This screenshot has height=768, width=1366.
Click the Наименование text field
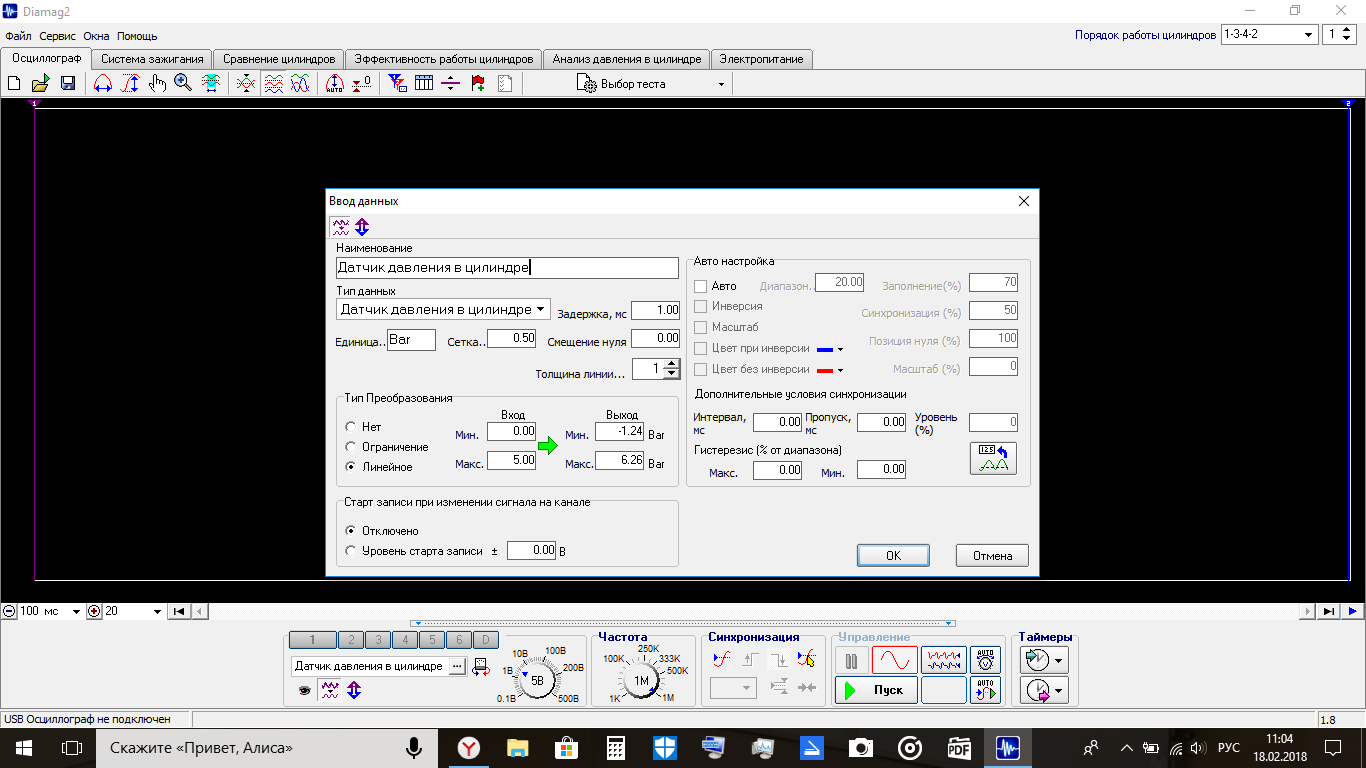click(508, 268)
